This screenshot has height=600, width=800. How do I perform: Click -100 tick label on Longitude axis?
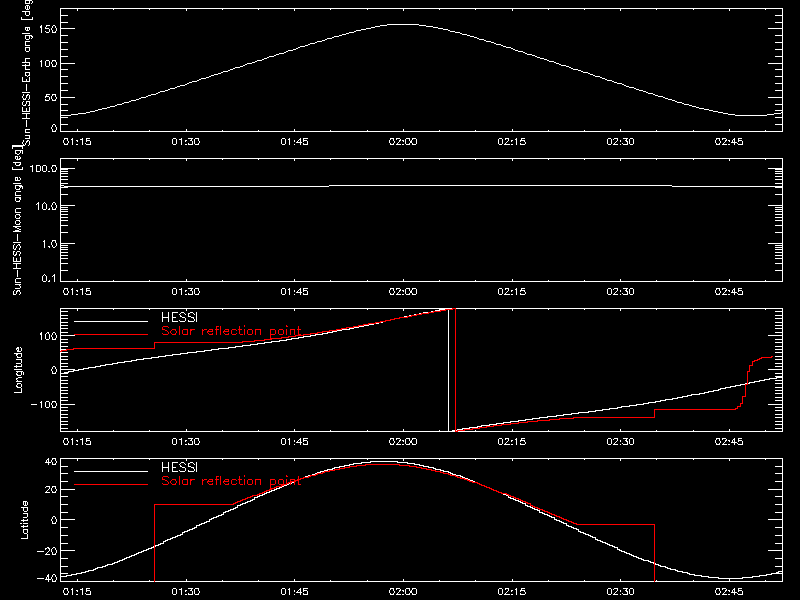point(44,405)
